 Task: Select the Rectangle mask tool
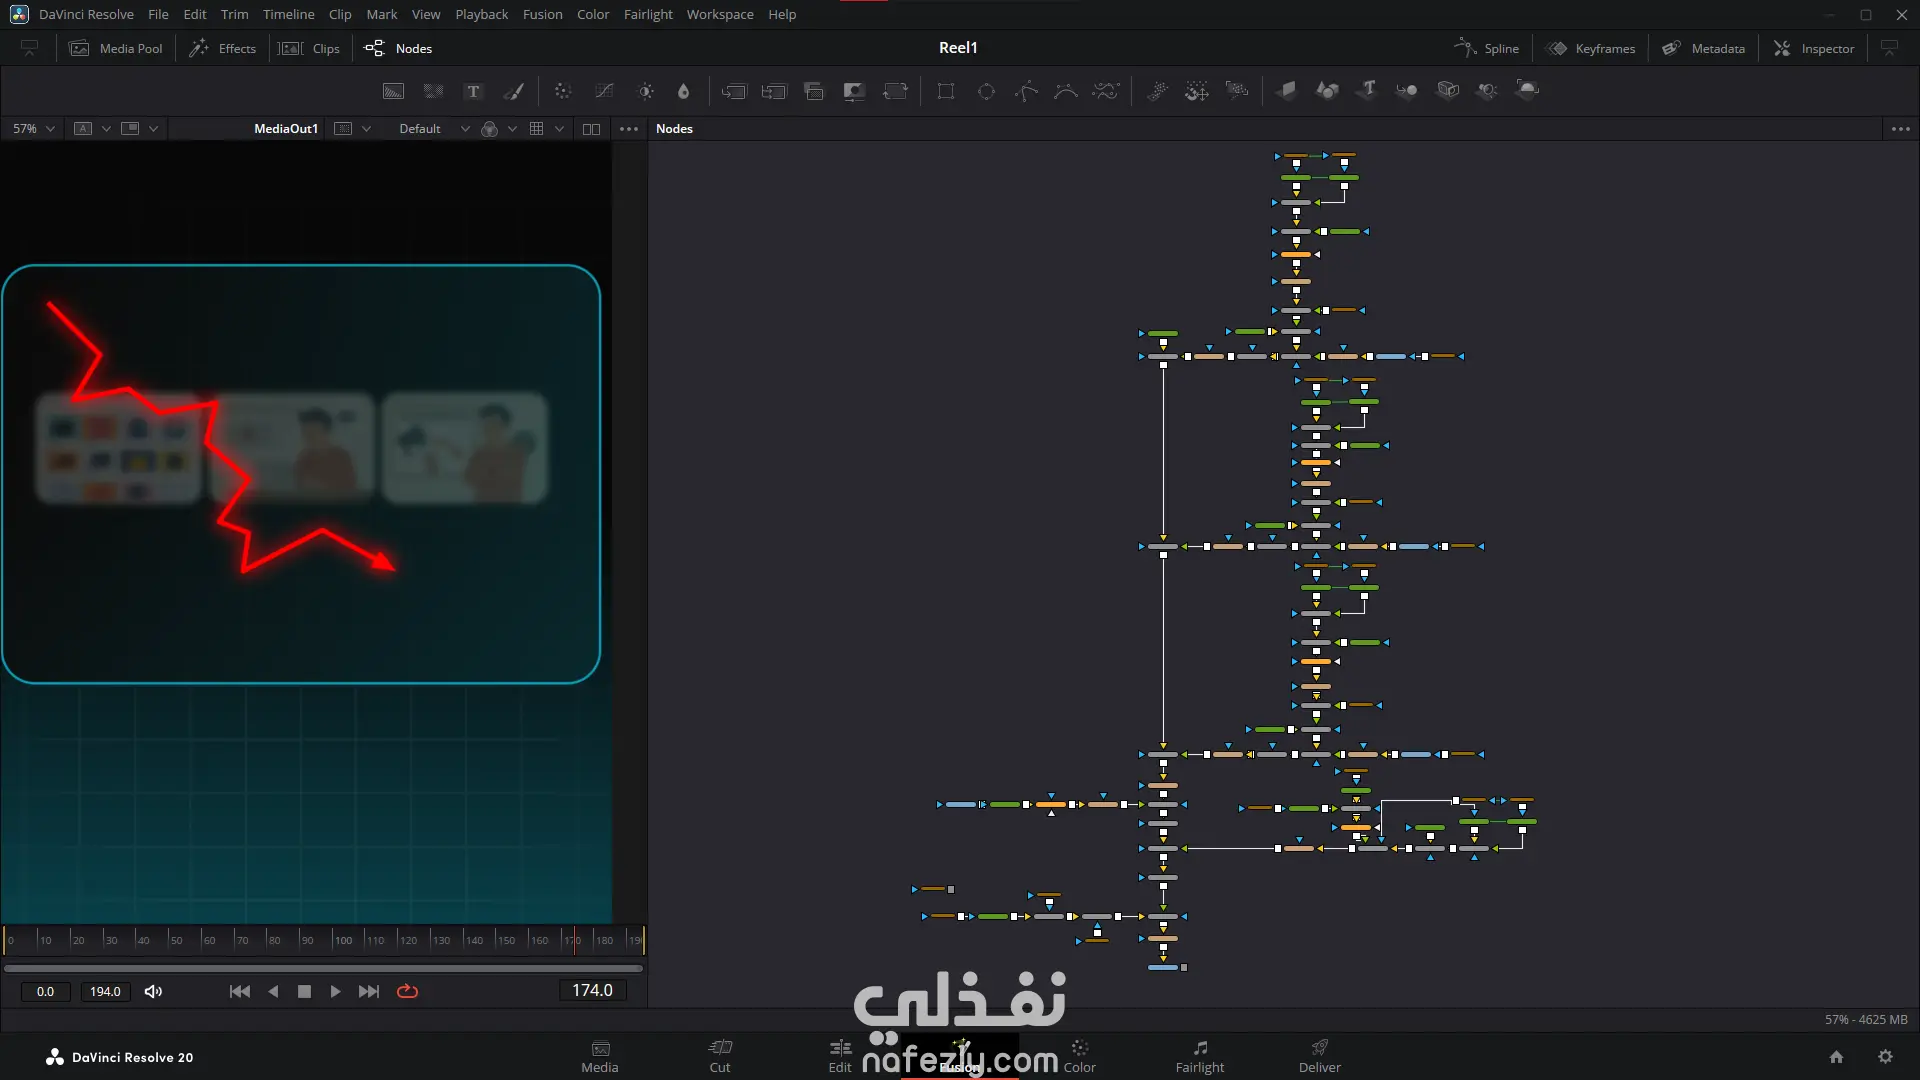(945, 91)
